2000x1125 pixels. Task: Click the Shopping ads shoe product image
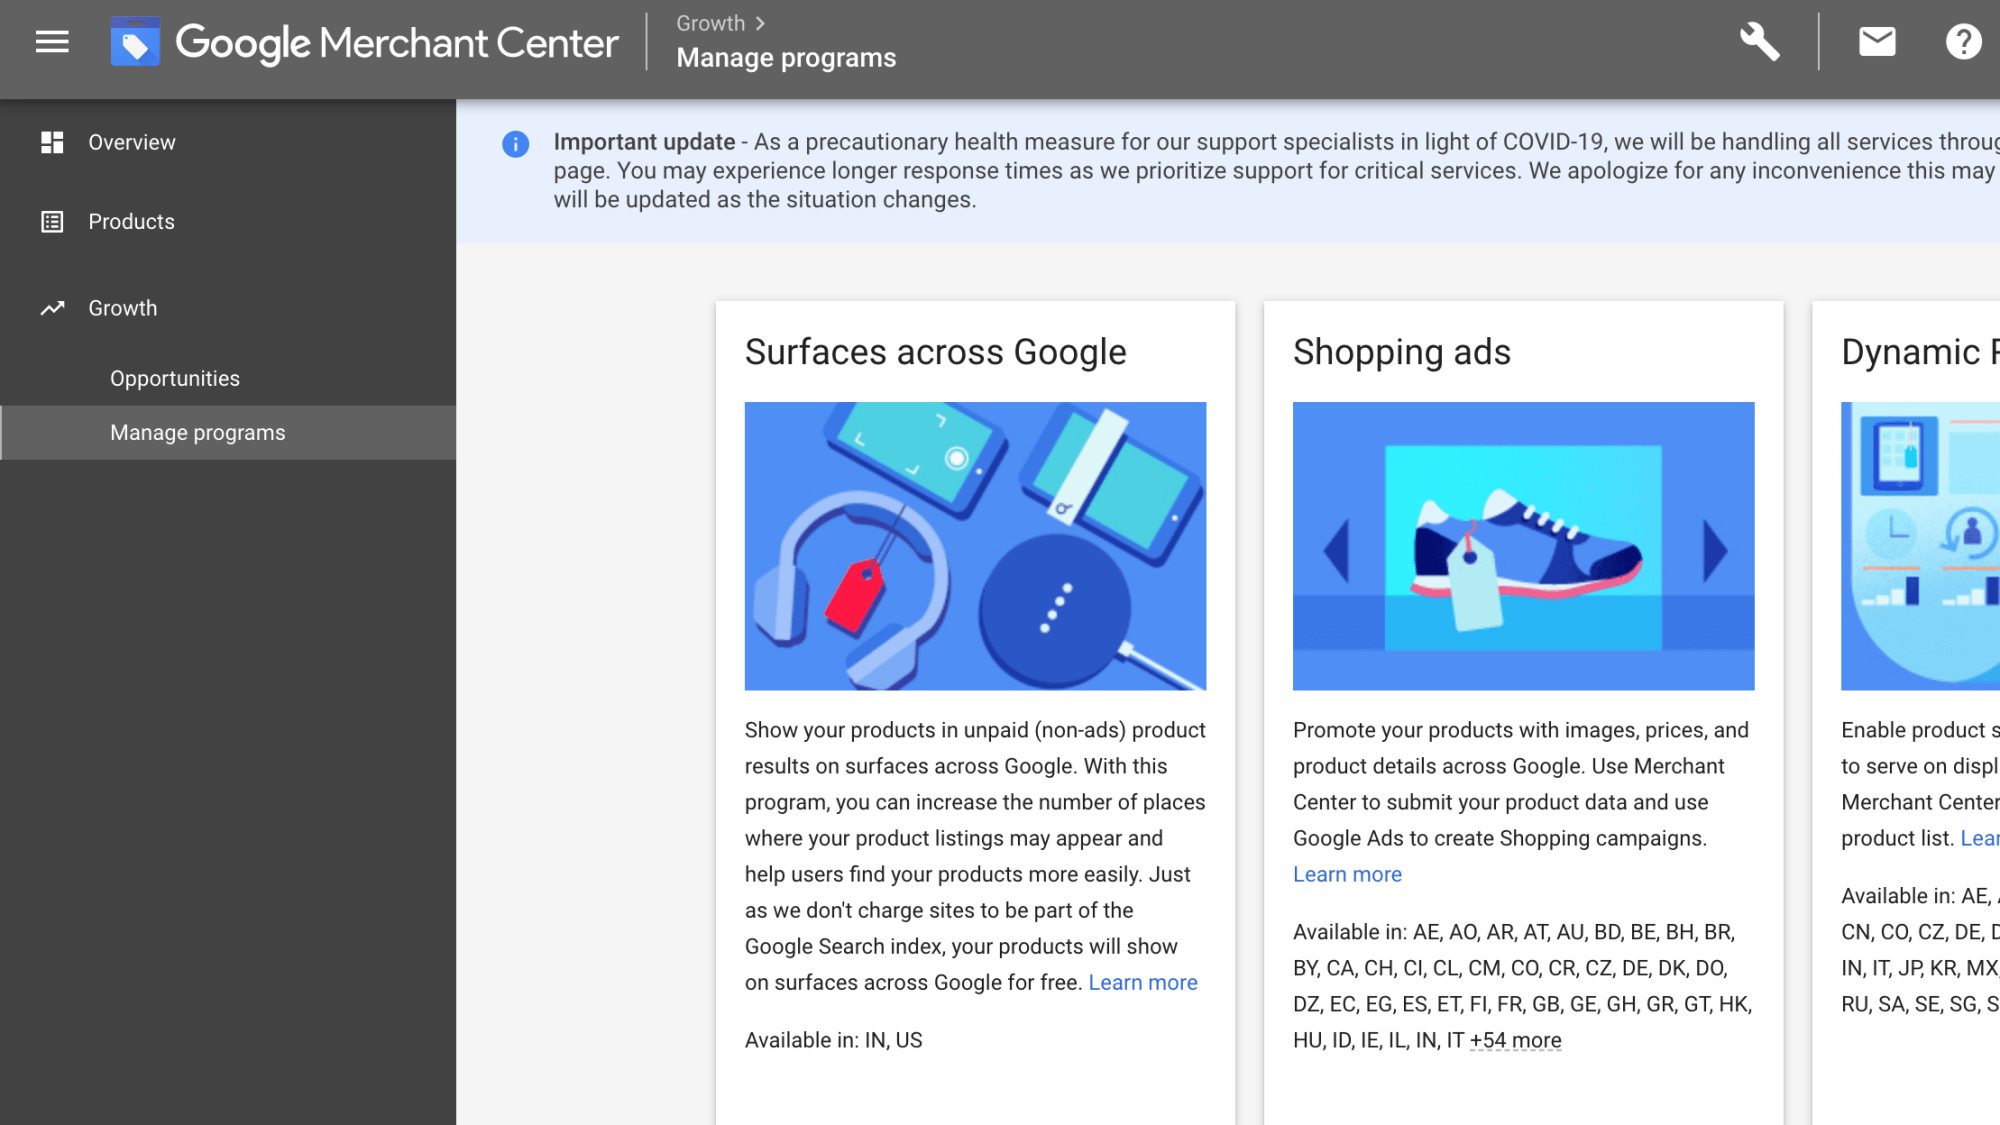click(x=1523, y=545)
